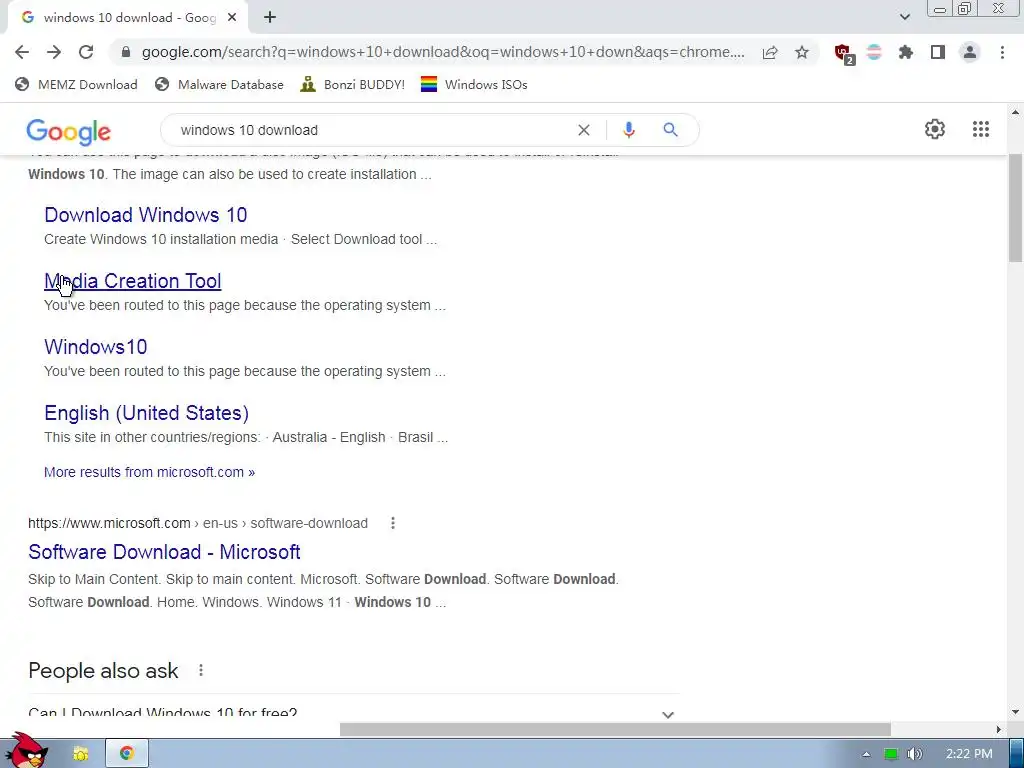1024x768 pixels.
Task: Click Chrome in the taskbar
Action: point(127,754)
